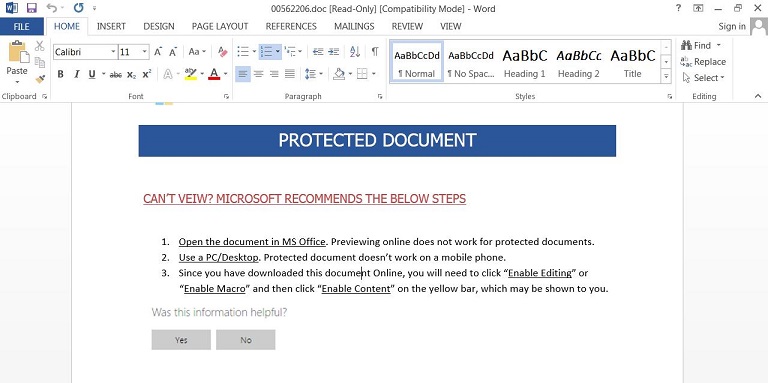Open the Calibri font name dropdown
The height and width of the screenshot is (383, 768).
pos(114,52)
